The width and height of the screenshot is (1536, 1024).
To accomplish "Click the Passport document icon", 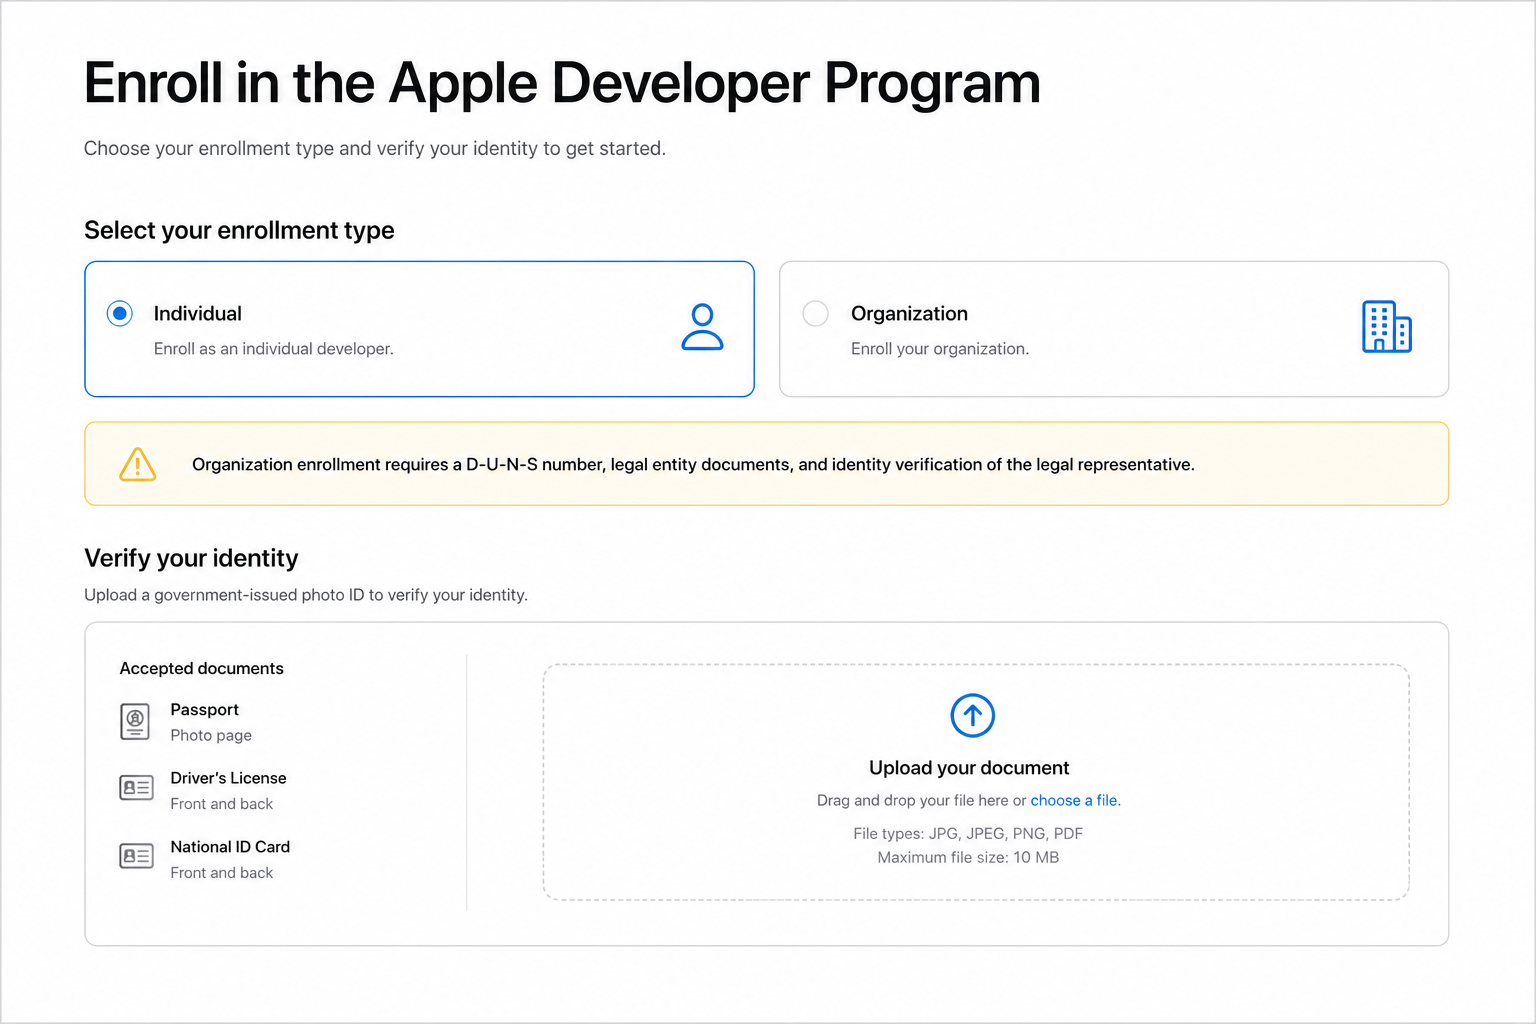I will (135, 722).
